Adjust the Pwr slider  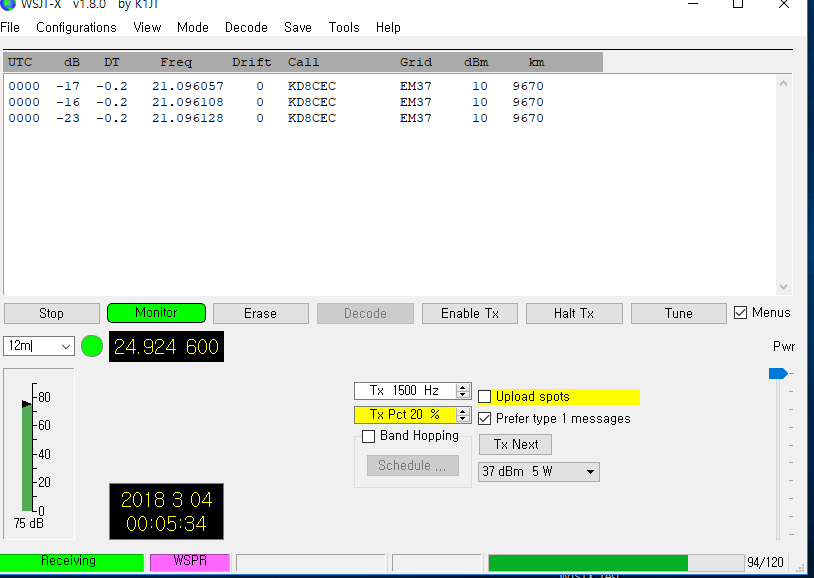(x=778, y=372)
